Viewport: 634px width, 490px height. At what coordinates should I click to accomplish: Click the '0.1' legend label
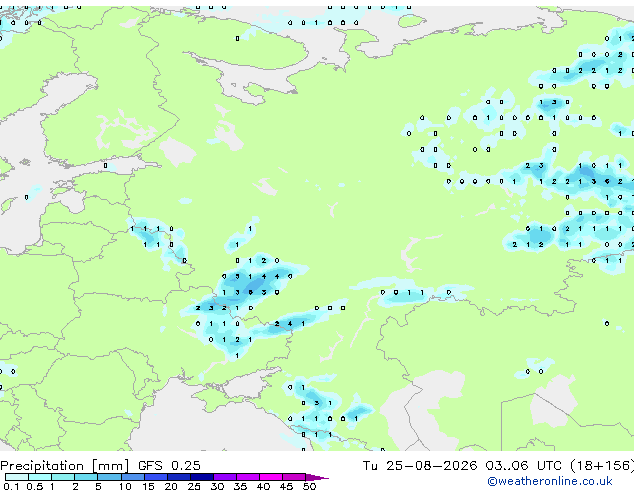pos(11,486)
